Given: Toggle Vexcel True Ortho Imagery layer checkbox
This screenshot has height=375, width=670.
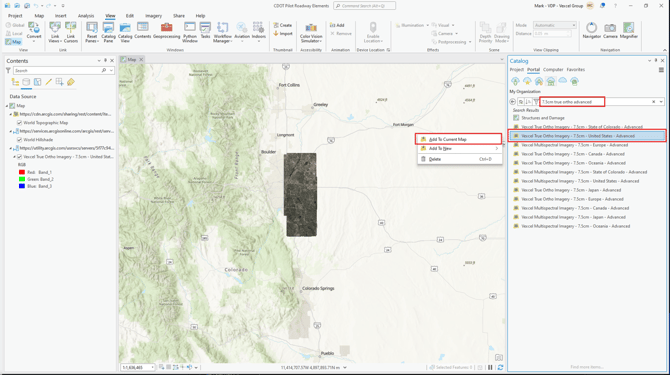Looking at the screenshot, I should [x=19, y=157].
